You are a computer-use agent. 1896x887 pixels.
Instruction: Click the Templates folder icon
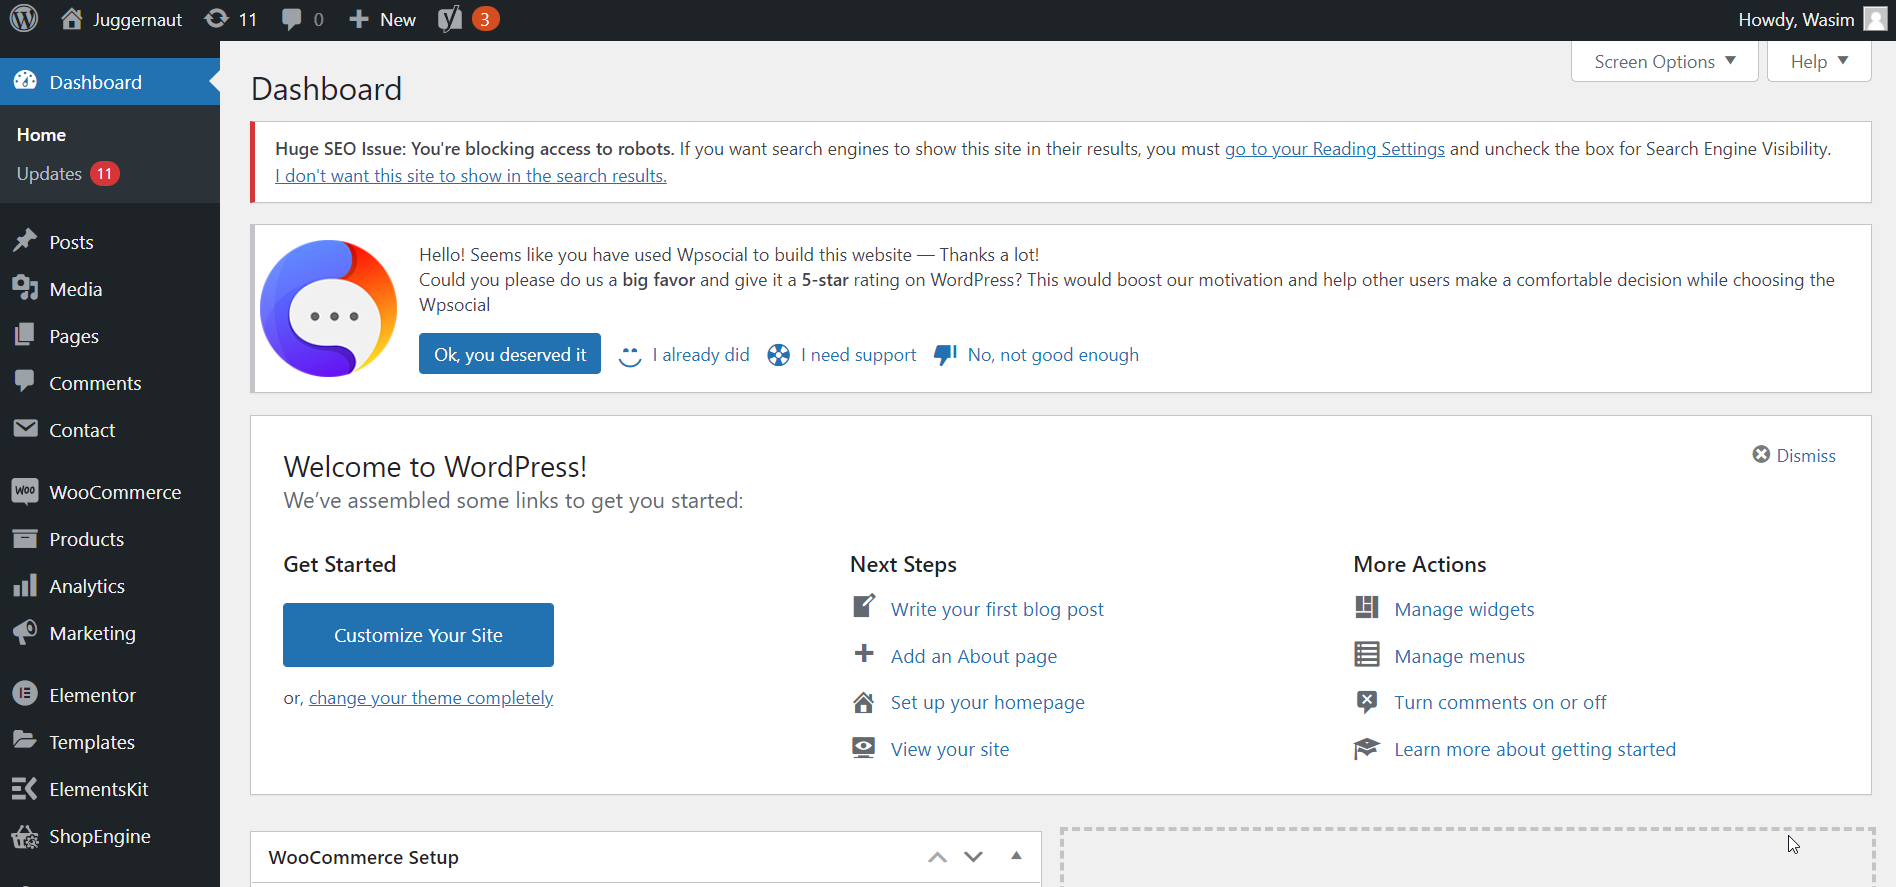[x=25, y=740]
